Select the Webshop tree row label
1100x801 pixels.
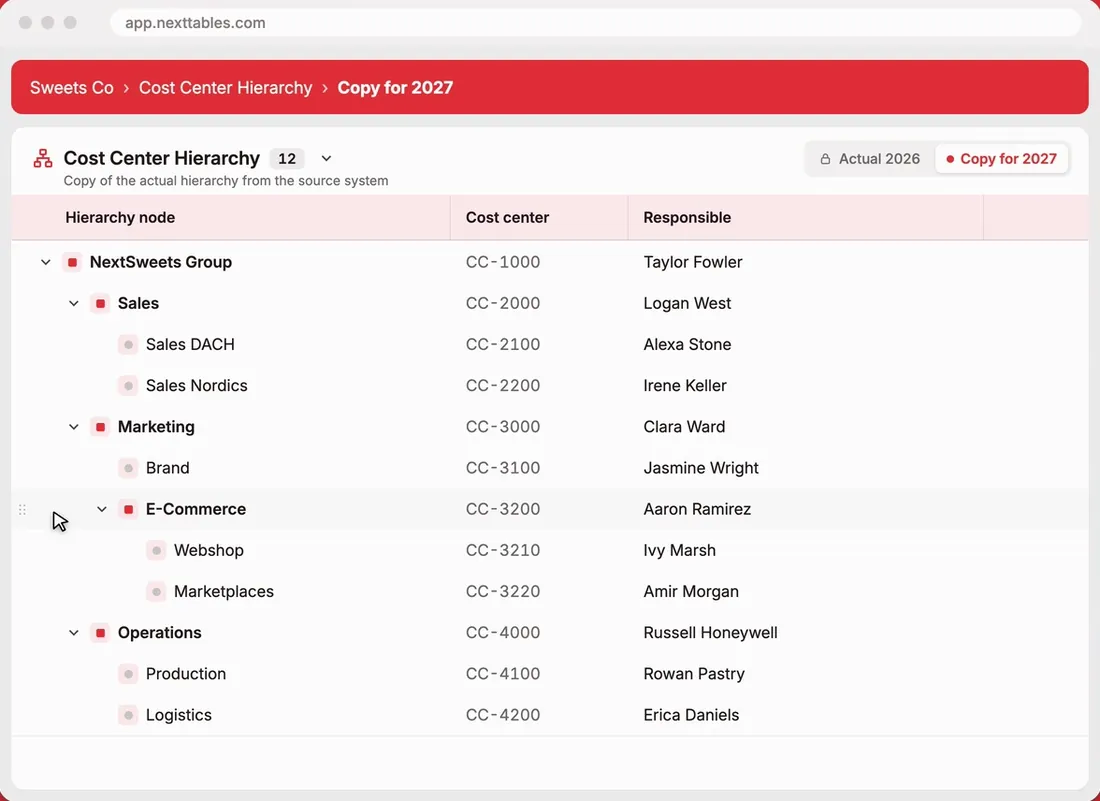tap(208, 551)
